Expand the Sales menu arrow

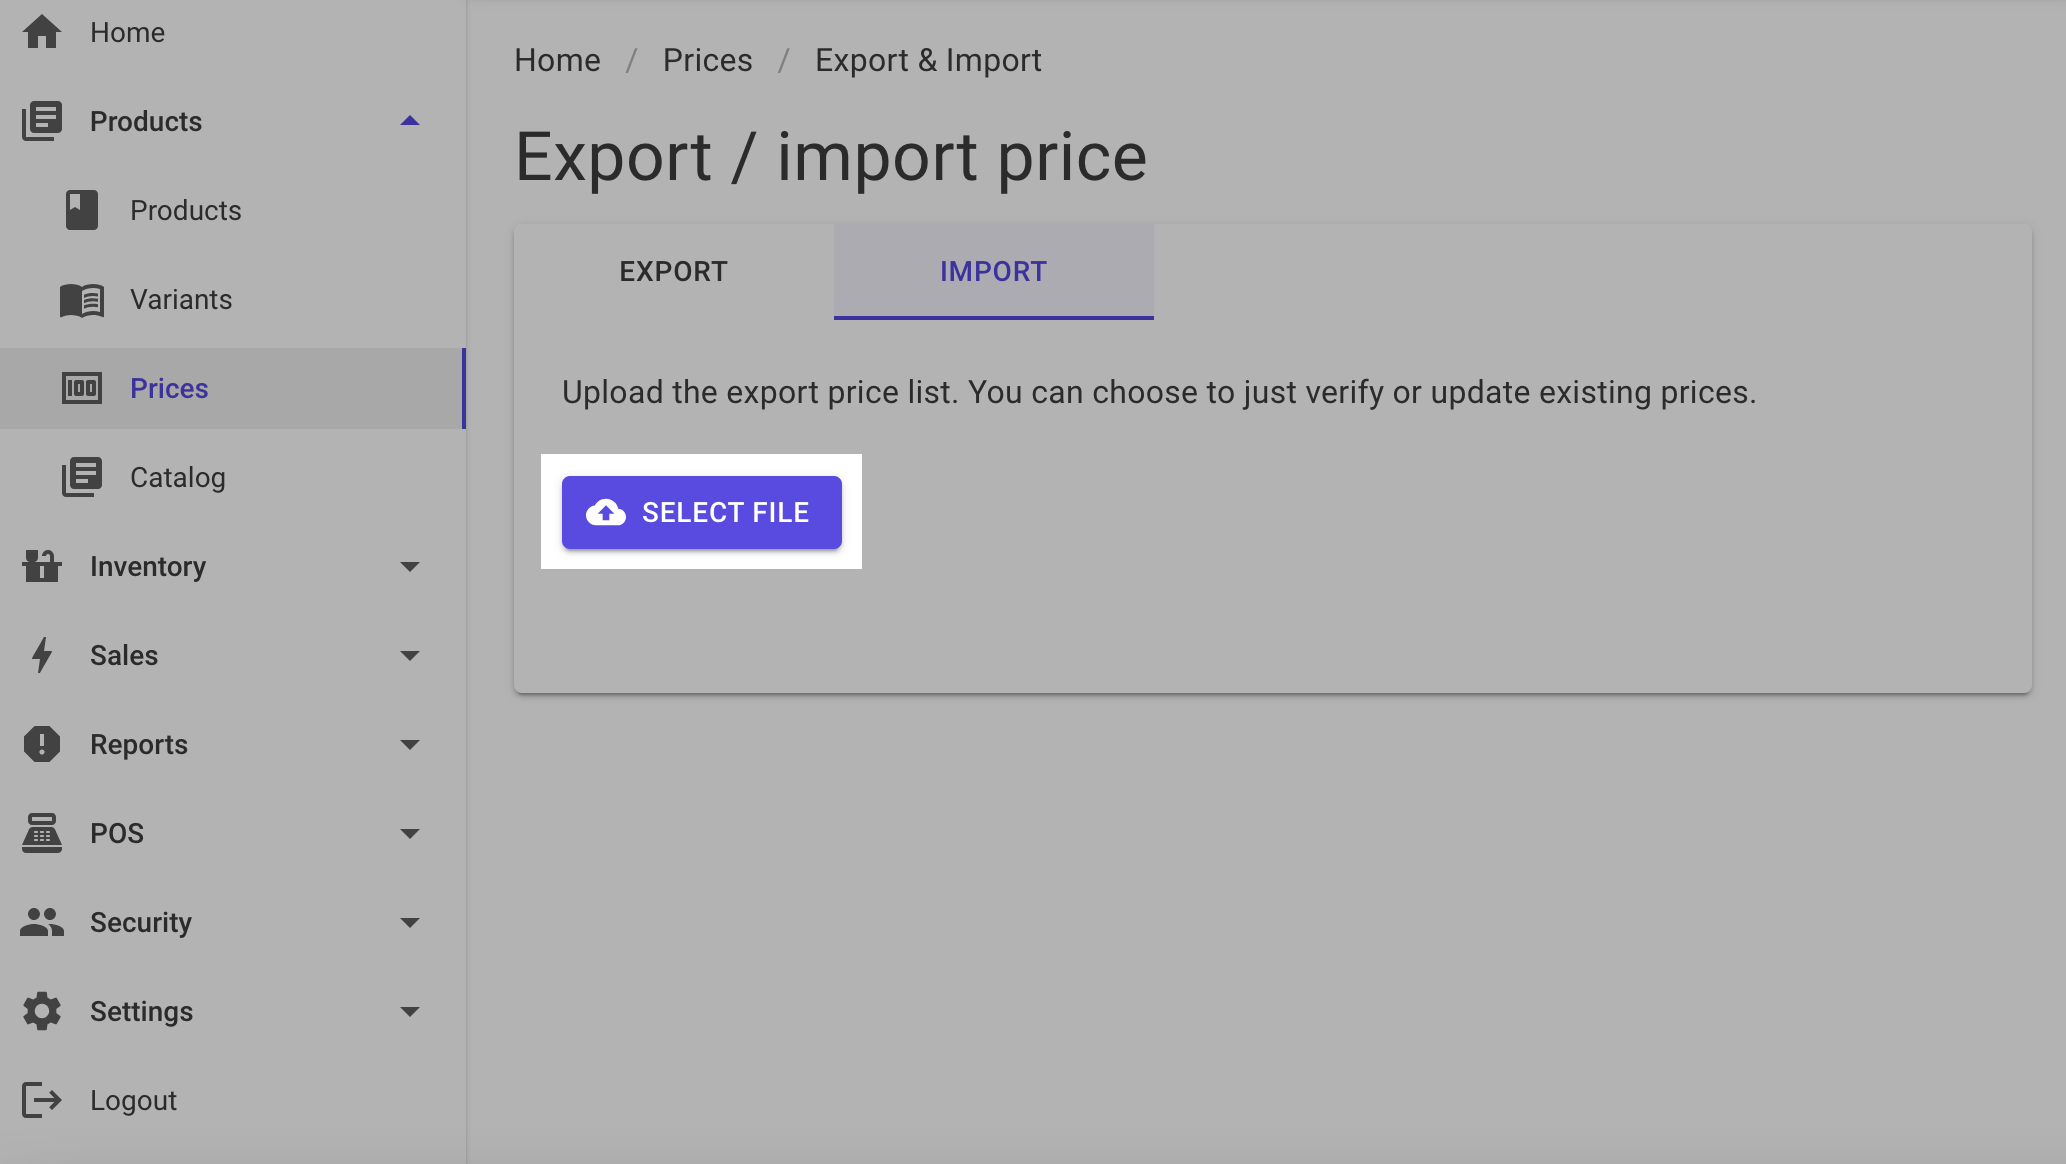(409, 655)
